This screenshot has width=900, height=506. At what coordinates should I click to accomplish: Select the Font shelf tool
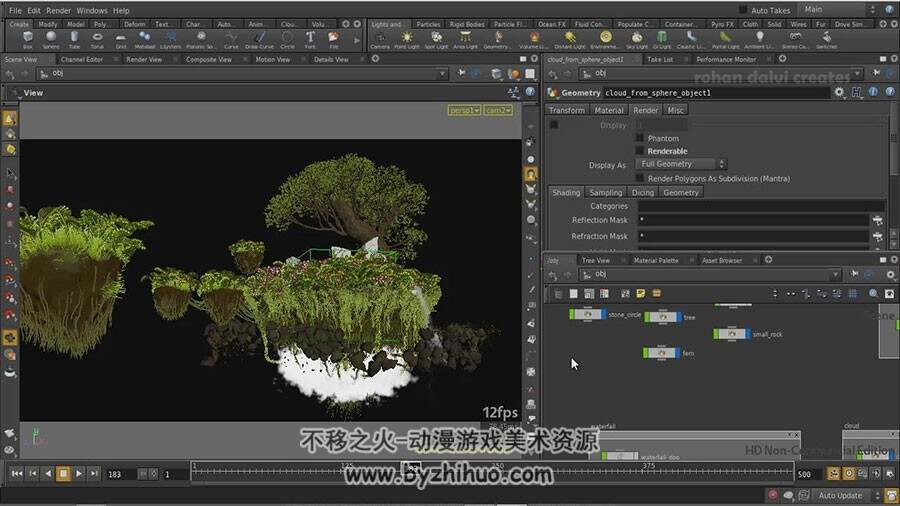[310, 40]
